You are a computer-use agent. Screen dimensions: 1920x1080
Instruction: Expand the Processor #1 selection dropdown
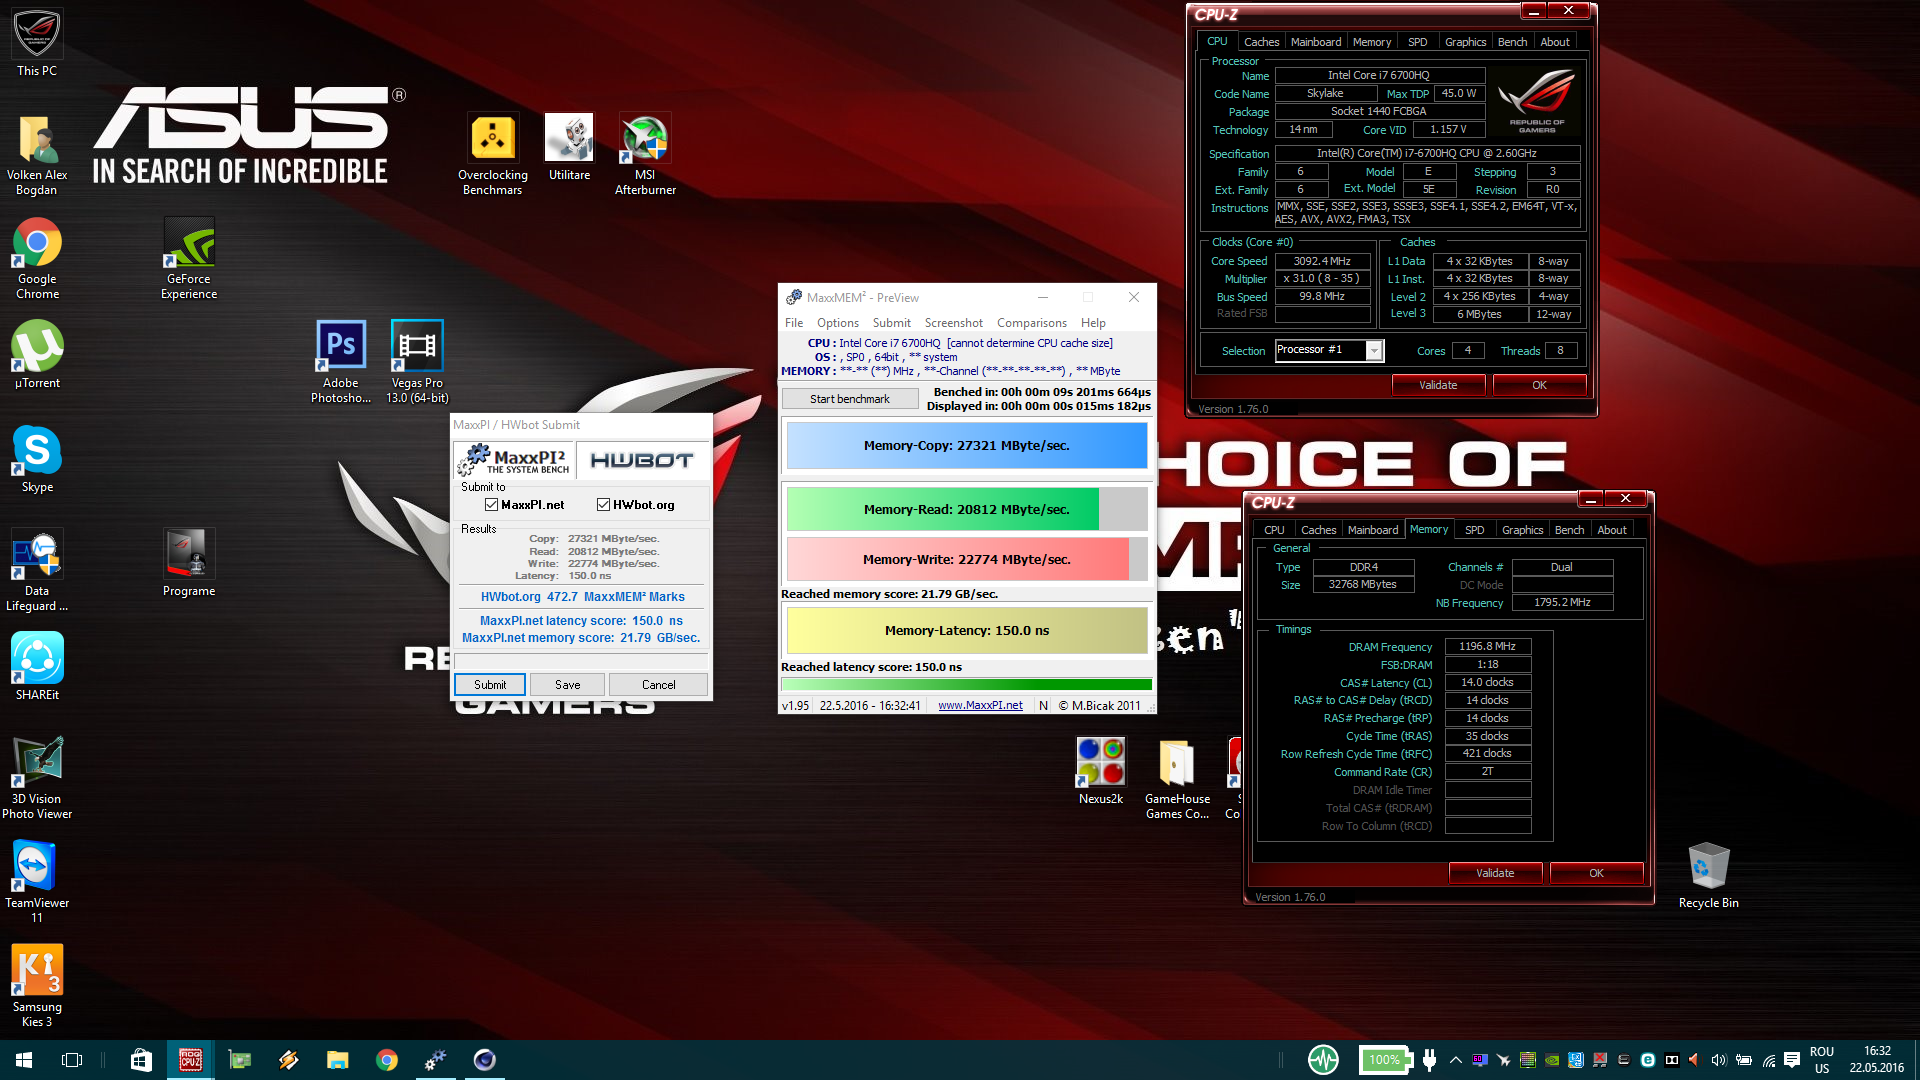coord(1374,350)
